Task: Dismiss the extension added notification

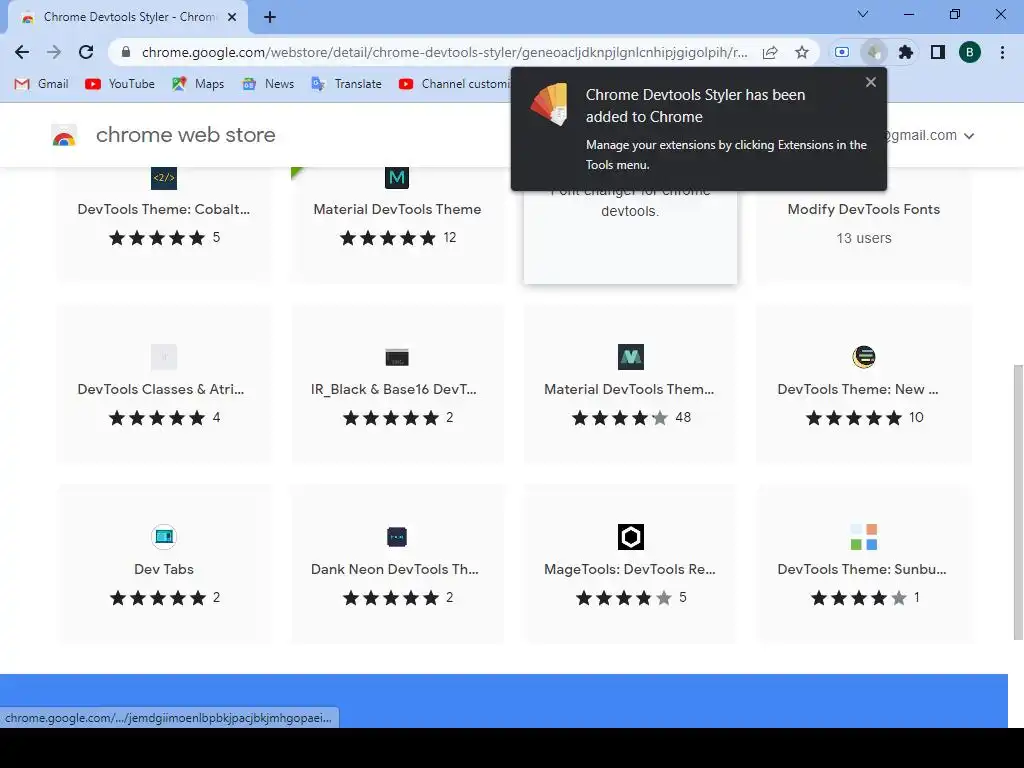Action: (x=871, y=82)
